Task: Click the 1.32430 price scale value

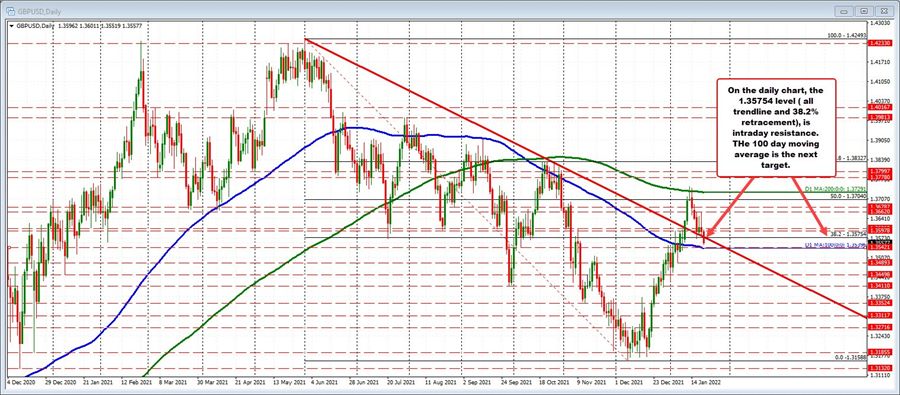Action: click(879, 335)
